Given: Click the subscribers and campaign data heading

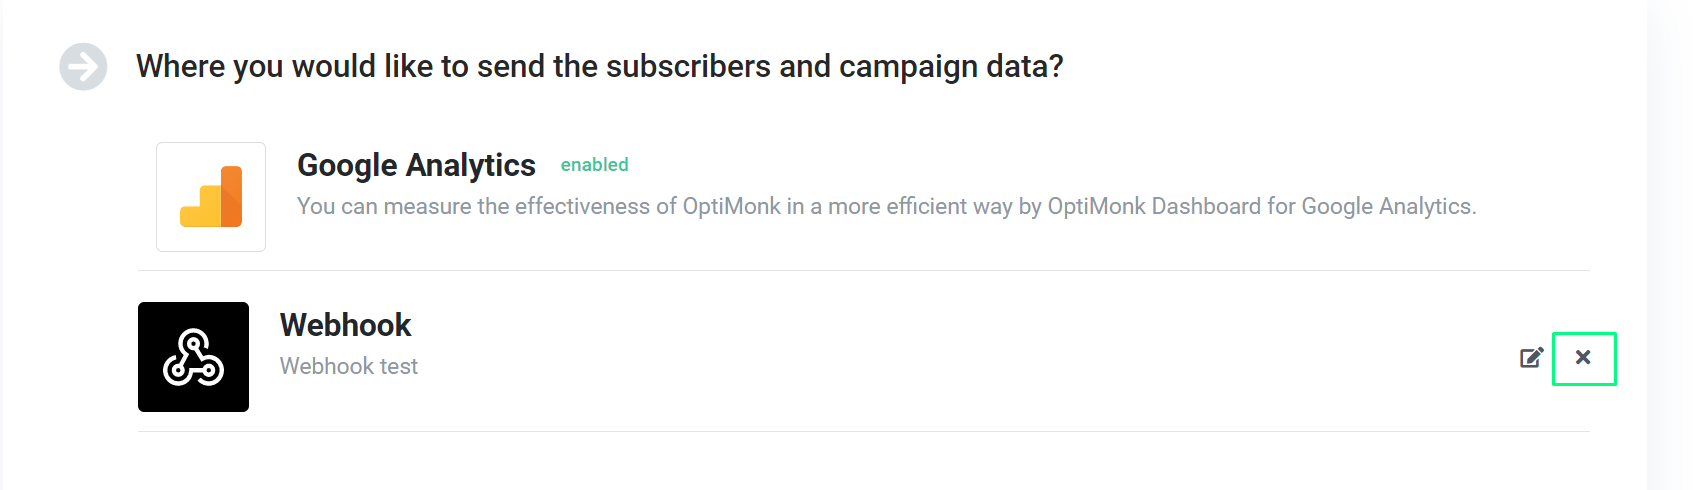Looking at the screenshot, I should click(599, 66).
